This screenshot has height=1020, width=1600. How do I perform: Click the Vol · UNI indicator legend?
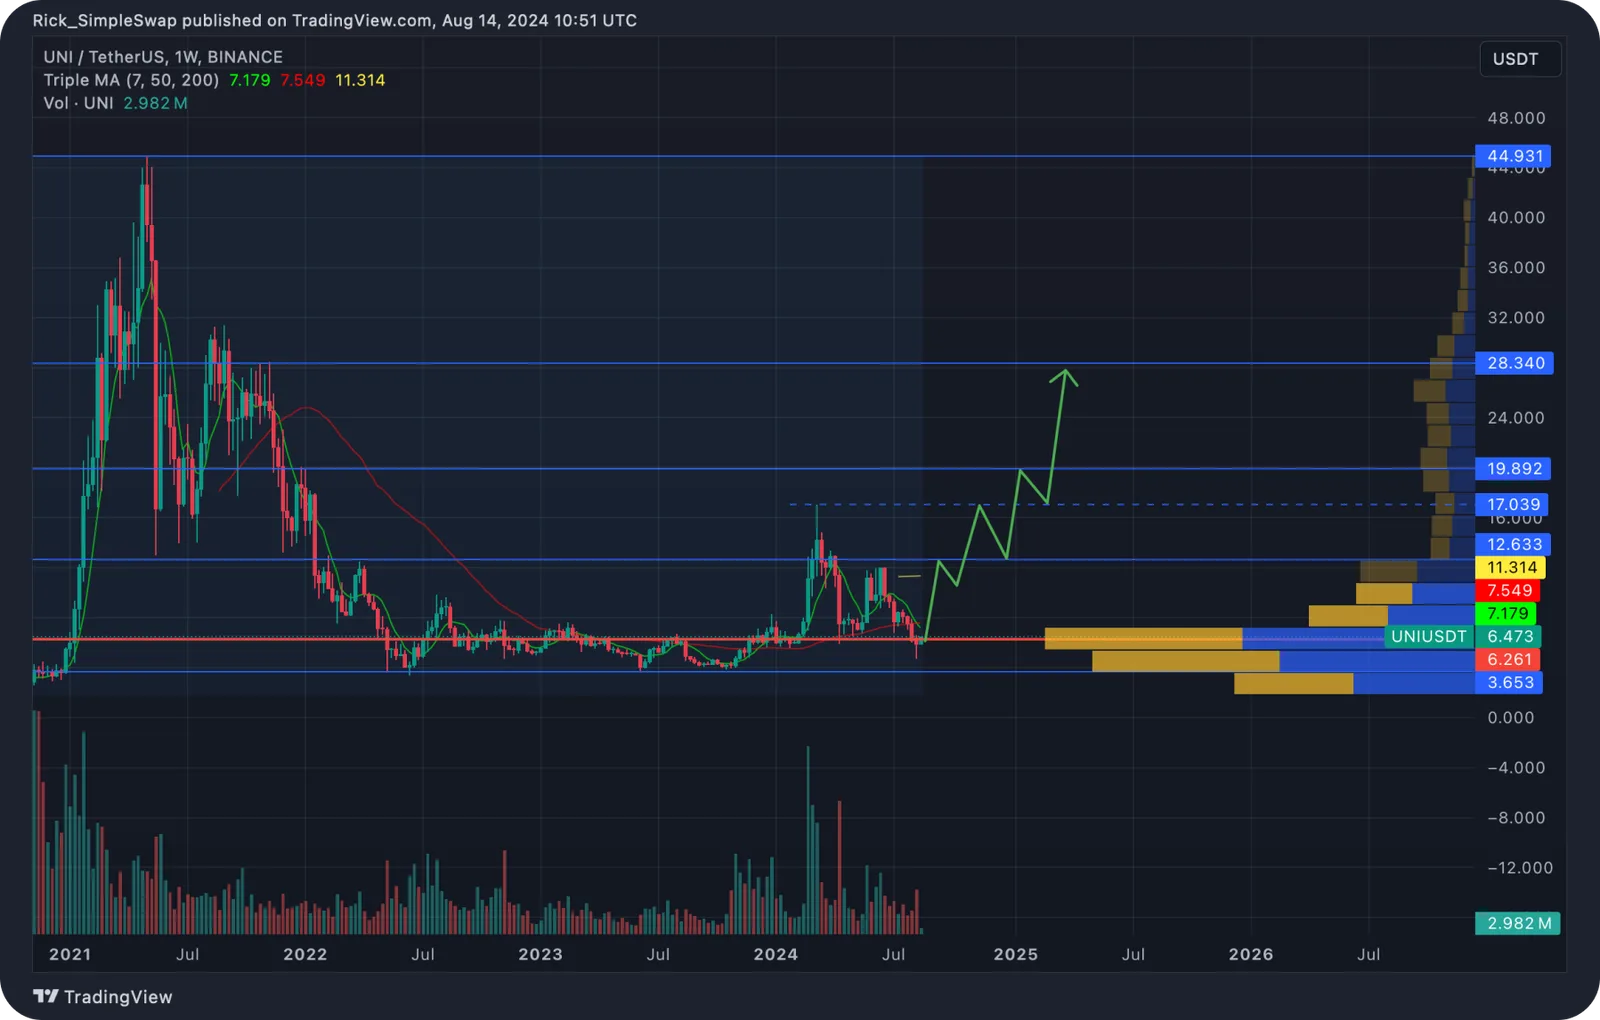coord(78,103)
